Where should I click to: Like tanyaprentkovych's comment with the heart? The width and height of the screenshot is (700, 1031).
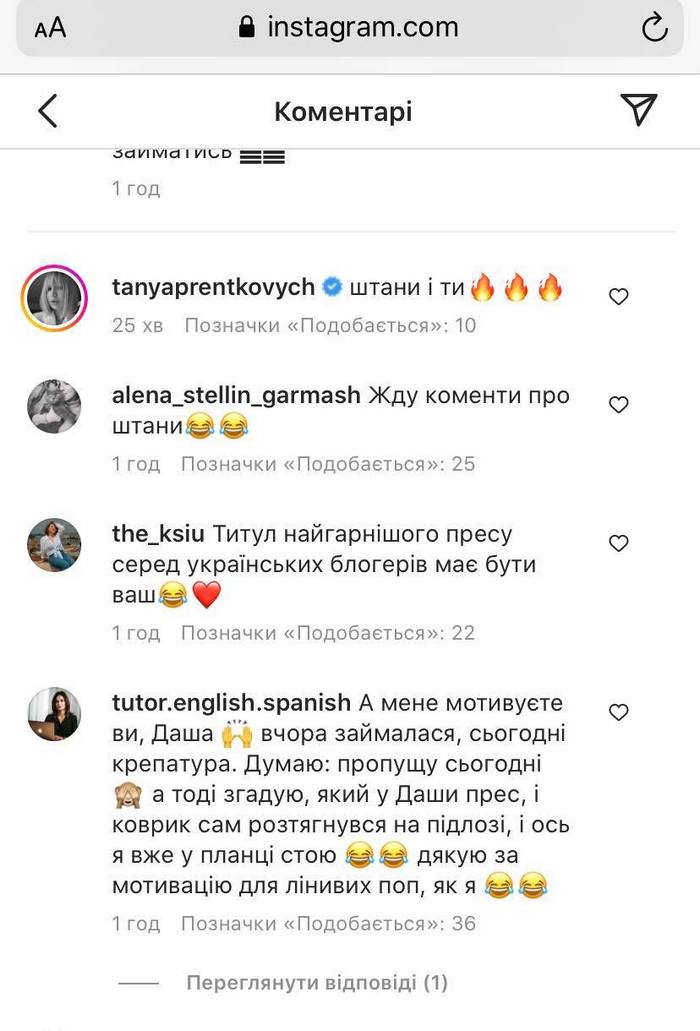click(619, 296)
